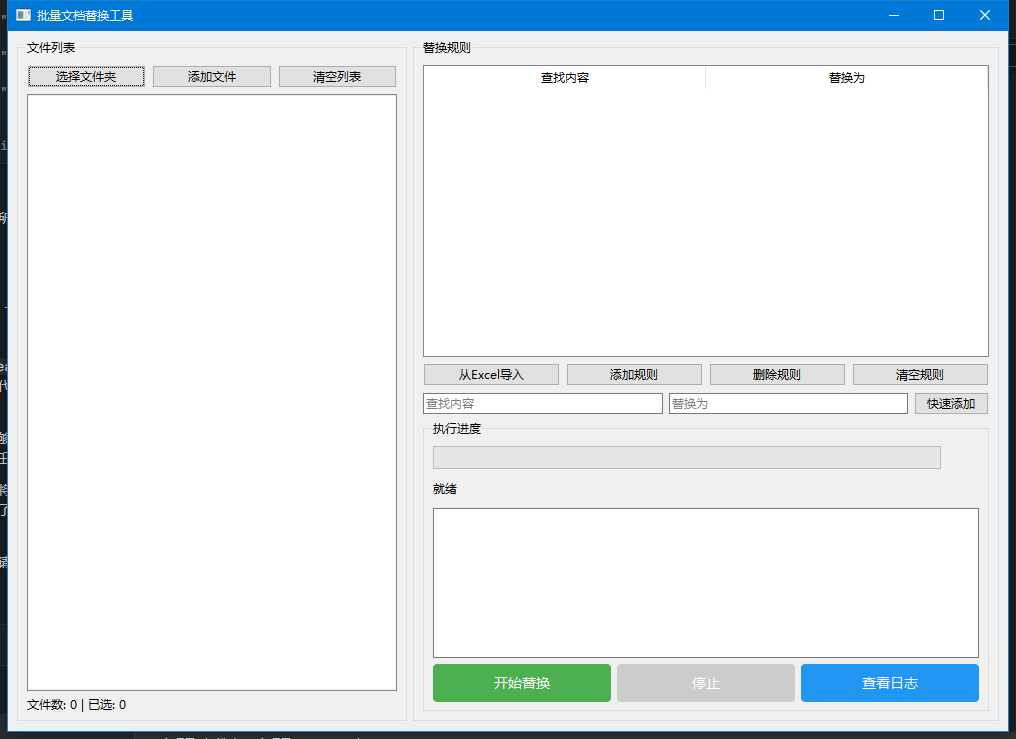Click the 文件列表 group label

click(x=51, y=47)
